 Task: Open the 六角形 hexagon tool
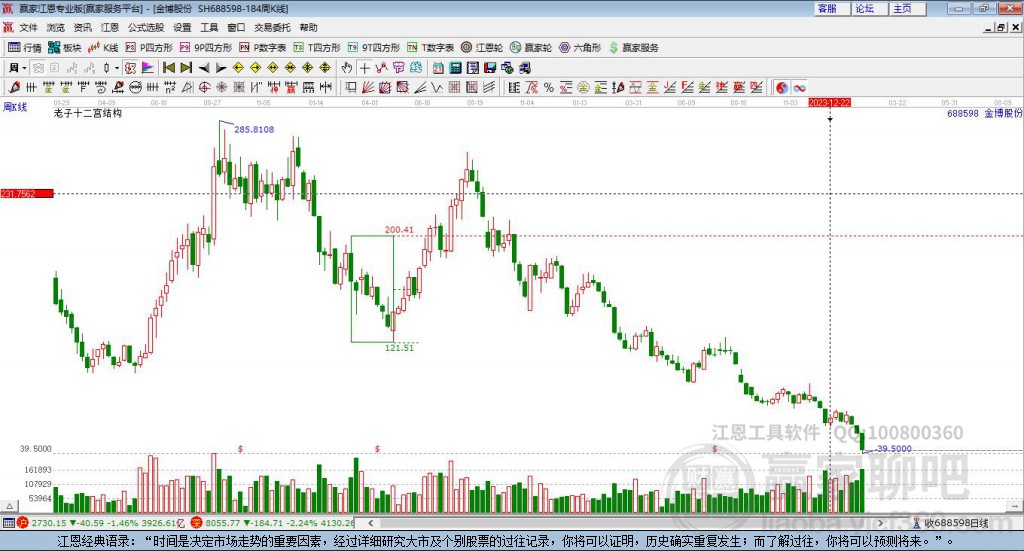point(580,48)
